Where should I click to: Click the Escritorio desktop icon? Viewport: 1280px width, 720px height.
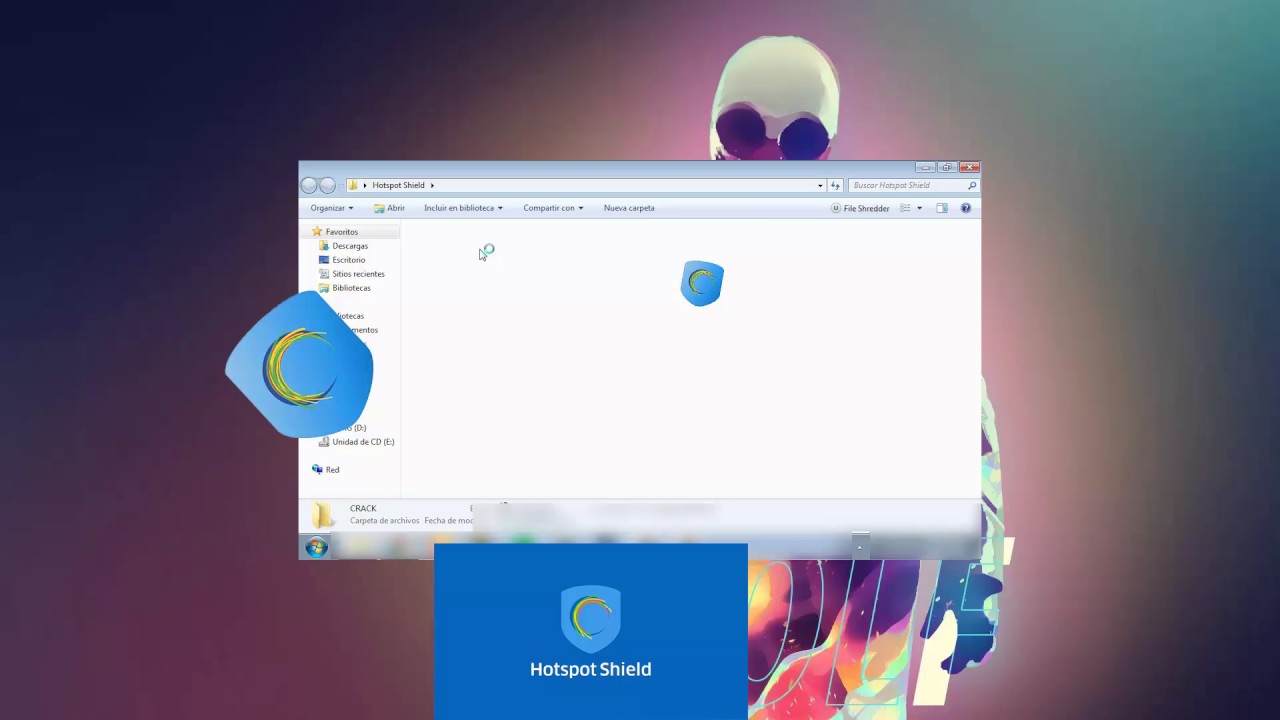324,260
